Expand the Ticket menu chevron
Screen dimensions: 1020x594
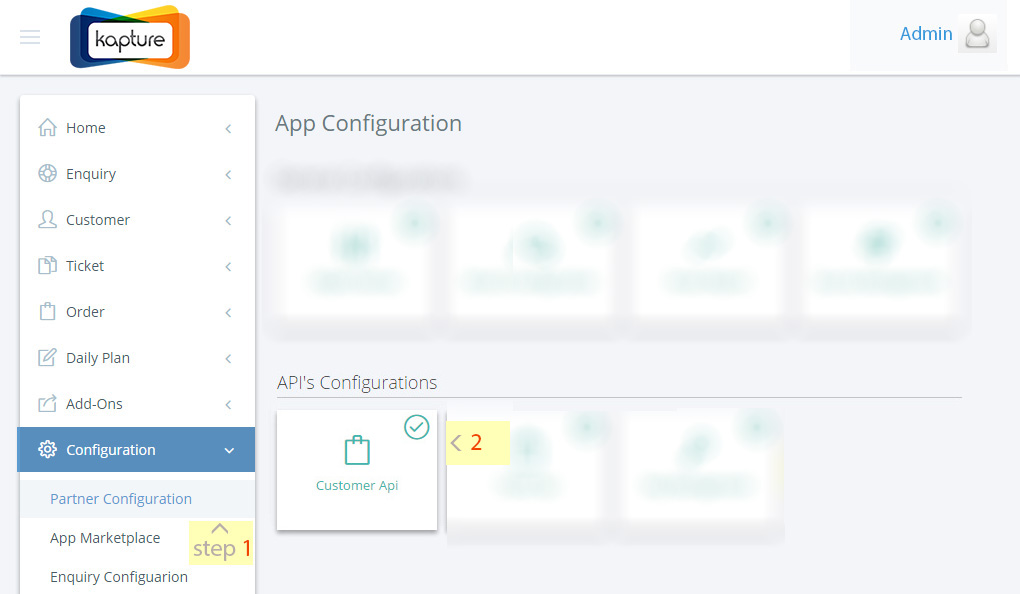228,267
